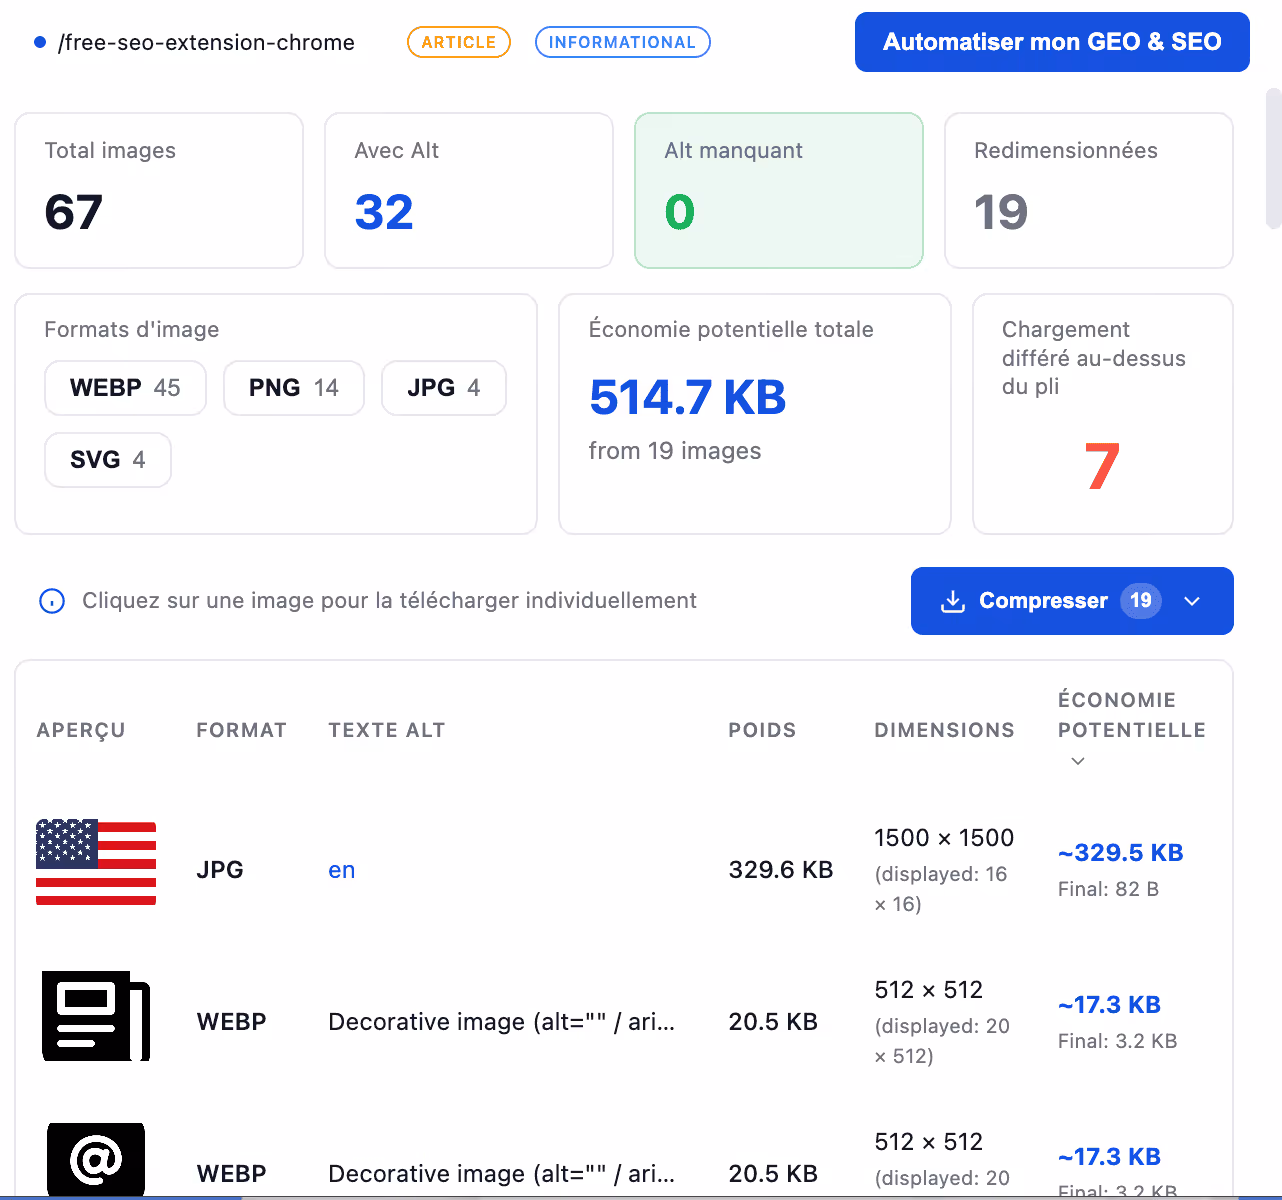Select the Avec Alt card
Viewport: 1282px width, 1200px height.
point(469,190)
